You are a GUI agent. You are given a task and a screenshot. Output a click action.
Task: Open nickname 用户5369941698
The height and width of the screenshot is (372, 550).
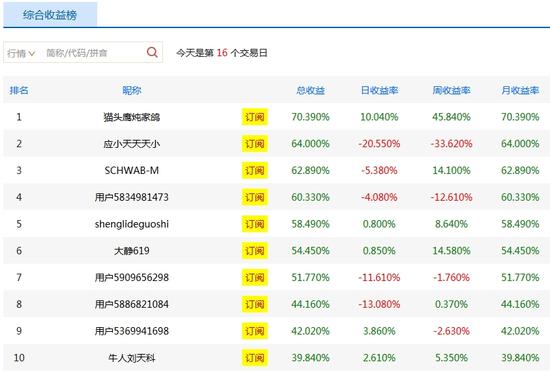point(132,331)
